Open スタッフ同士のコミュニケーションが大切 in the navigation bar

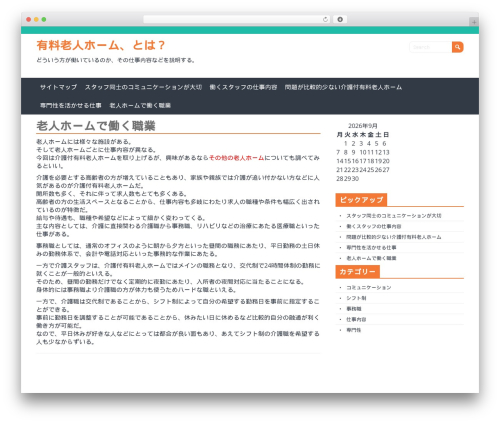(143, 87)
